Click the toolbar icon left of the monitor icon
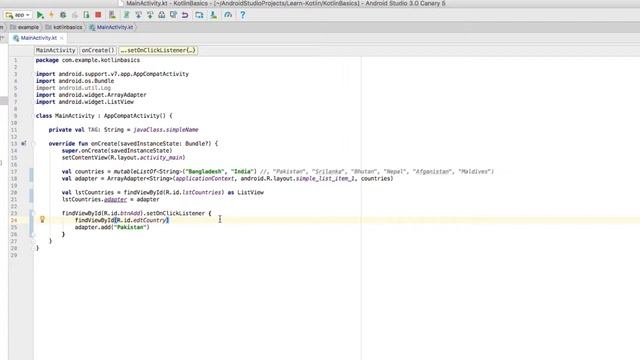 click(x=162, y=15)
